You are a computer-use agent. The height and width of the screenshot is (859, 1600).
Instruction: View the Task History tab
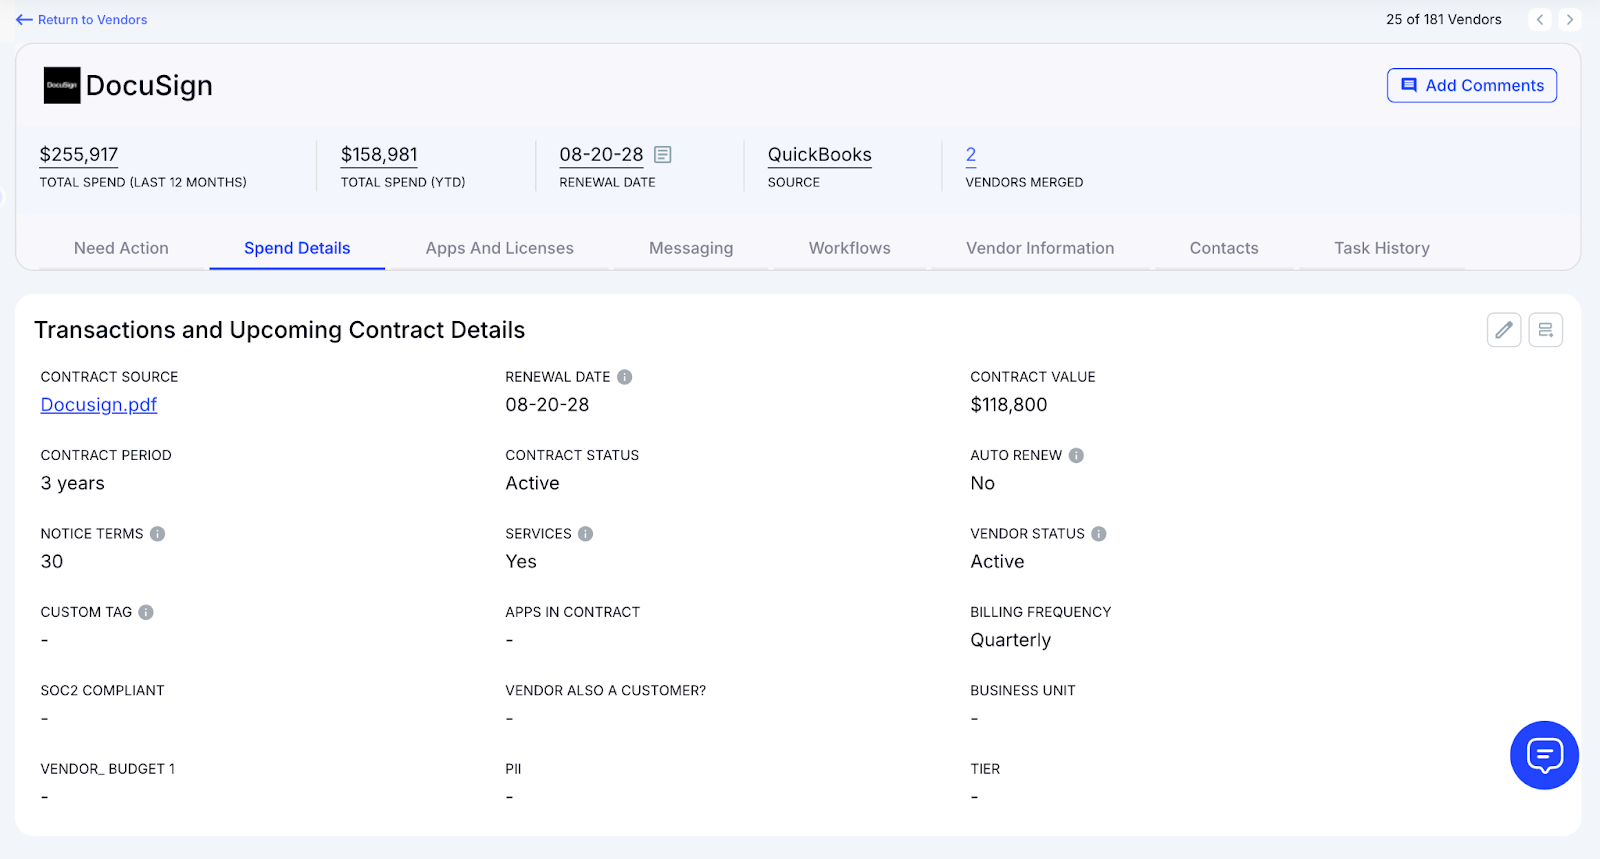click(x=1381, y=248)
